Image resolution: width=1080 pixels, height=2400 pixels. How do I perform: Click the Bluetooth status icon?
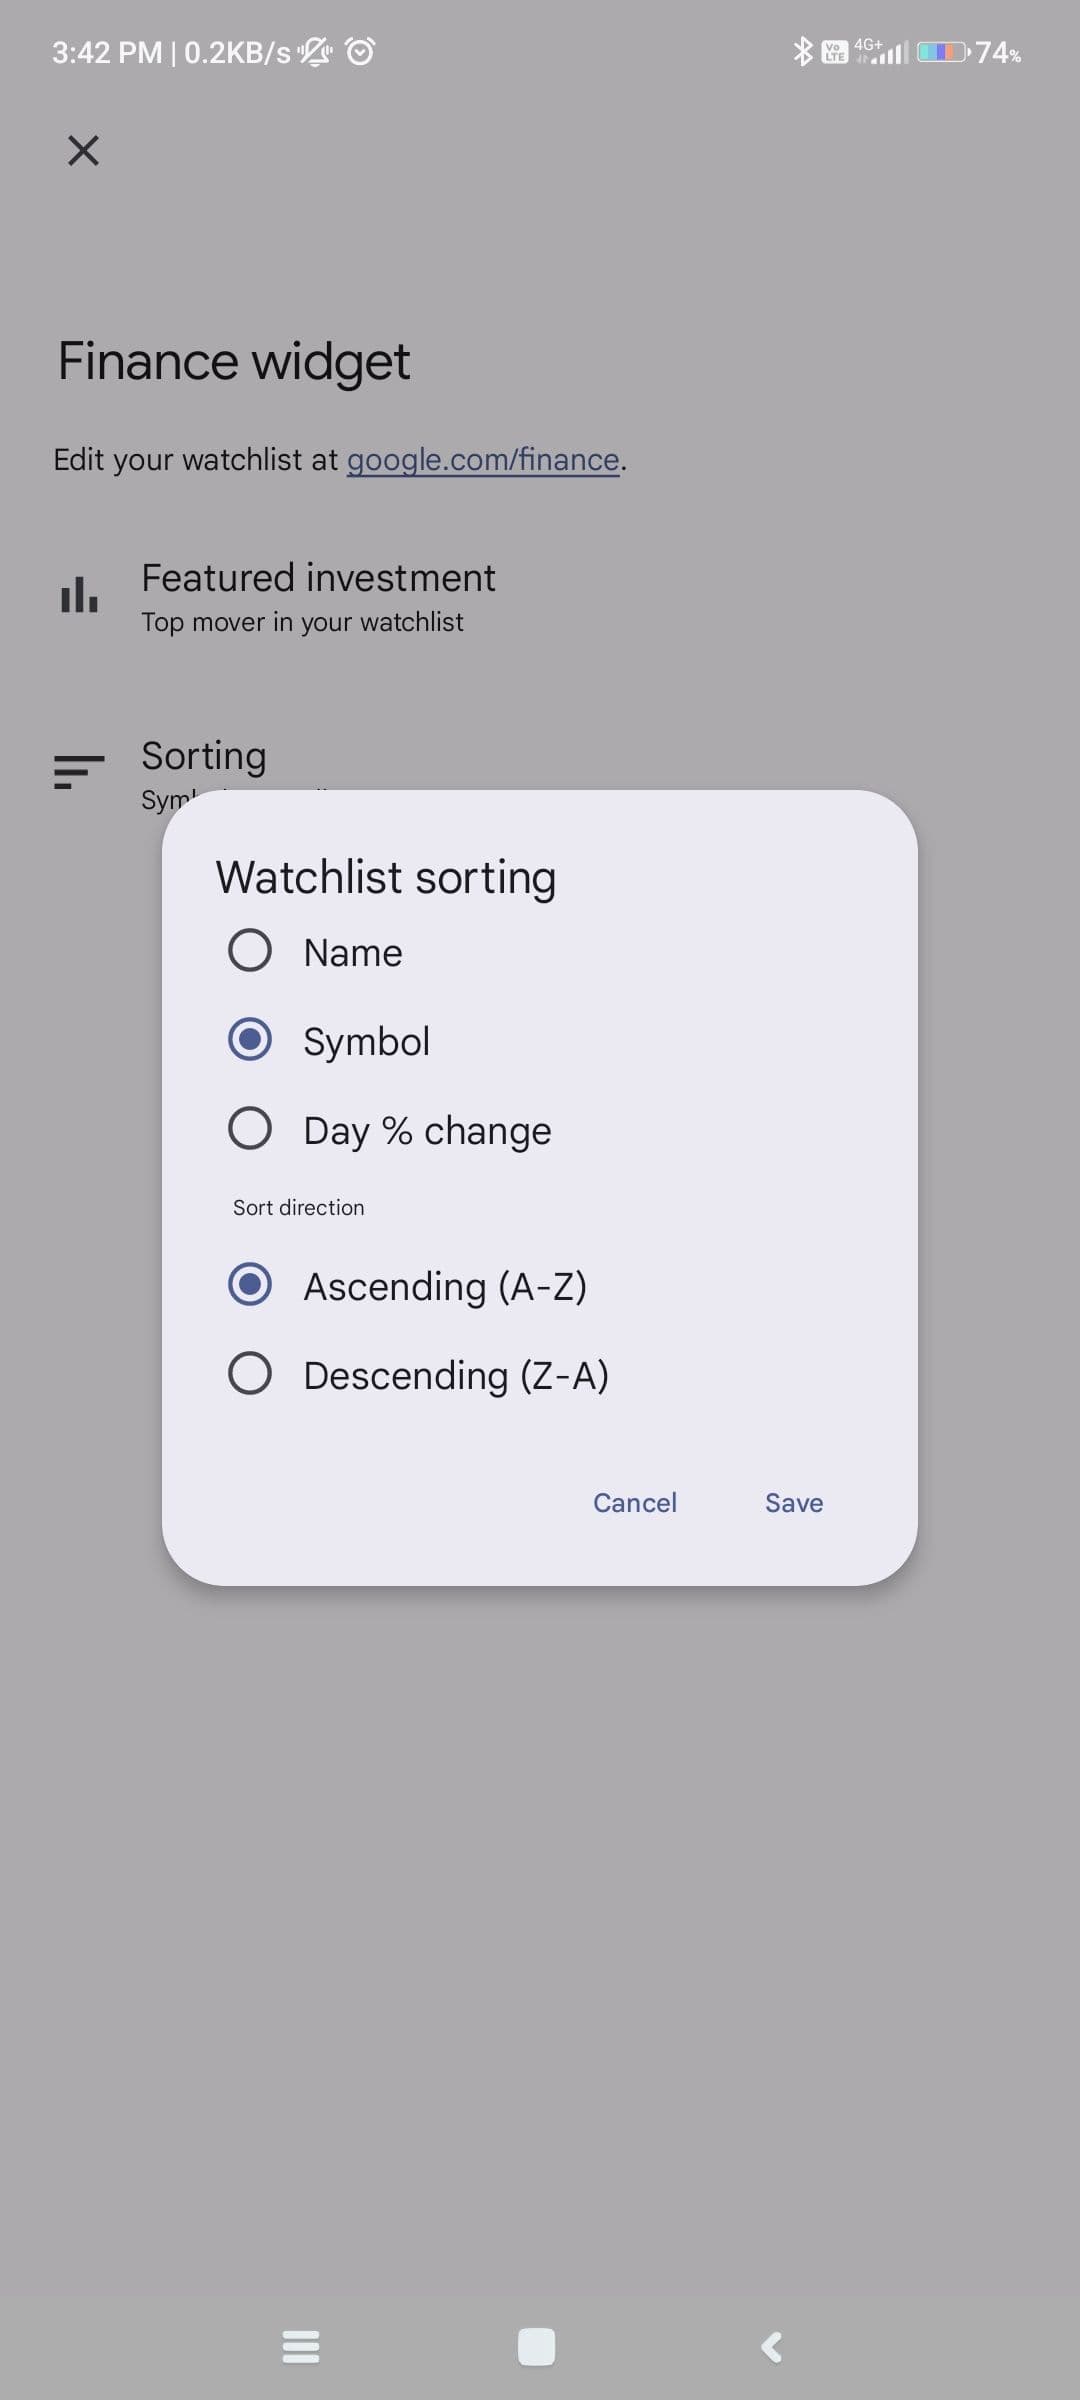pos(801,53)
